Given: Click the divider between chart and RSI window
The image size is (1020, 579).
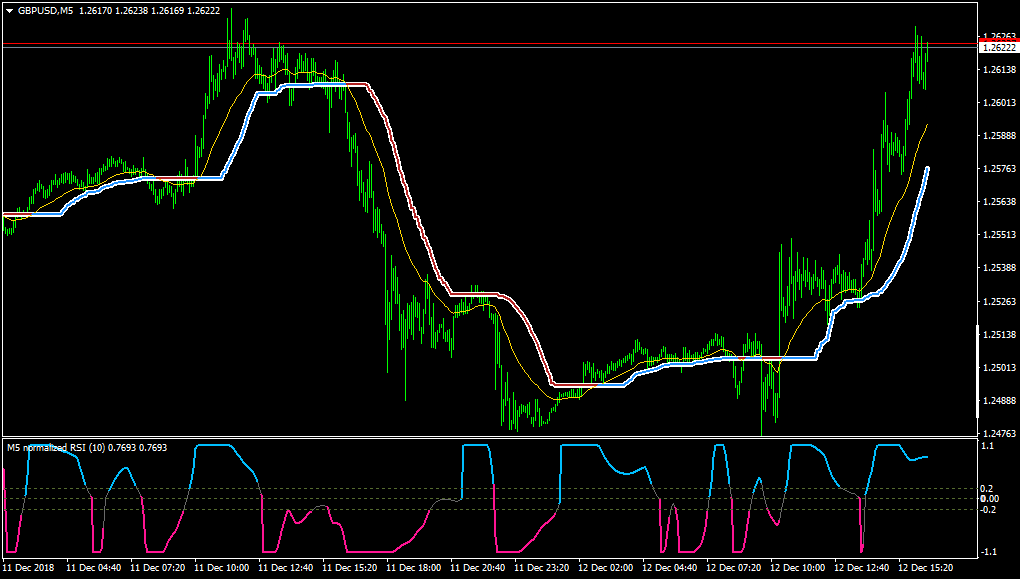Looking at the screenshot, I should click(489, 437).
